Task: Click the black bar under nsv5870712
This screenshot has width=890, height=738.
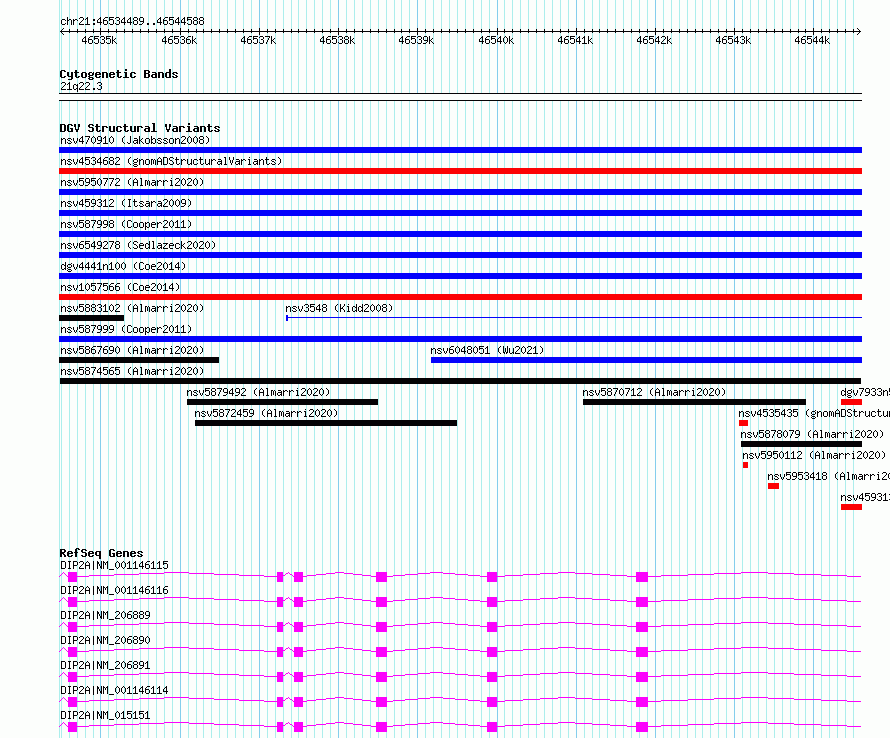Action: (x=694, y=402)
